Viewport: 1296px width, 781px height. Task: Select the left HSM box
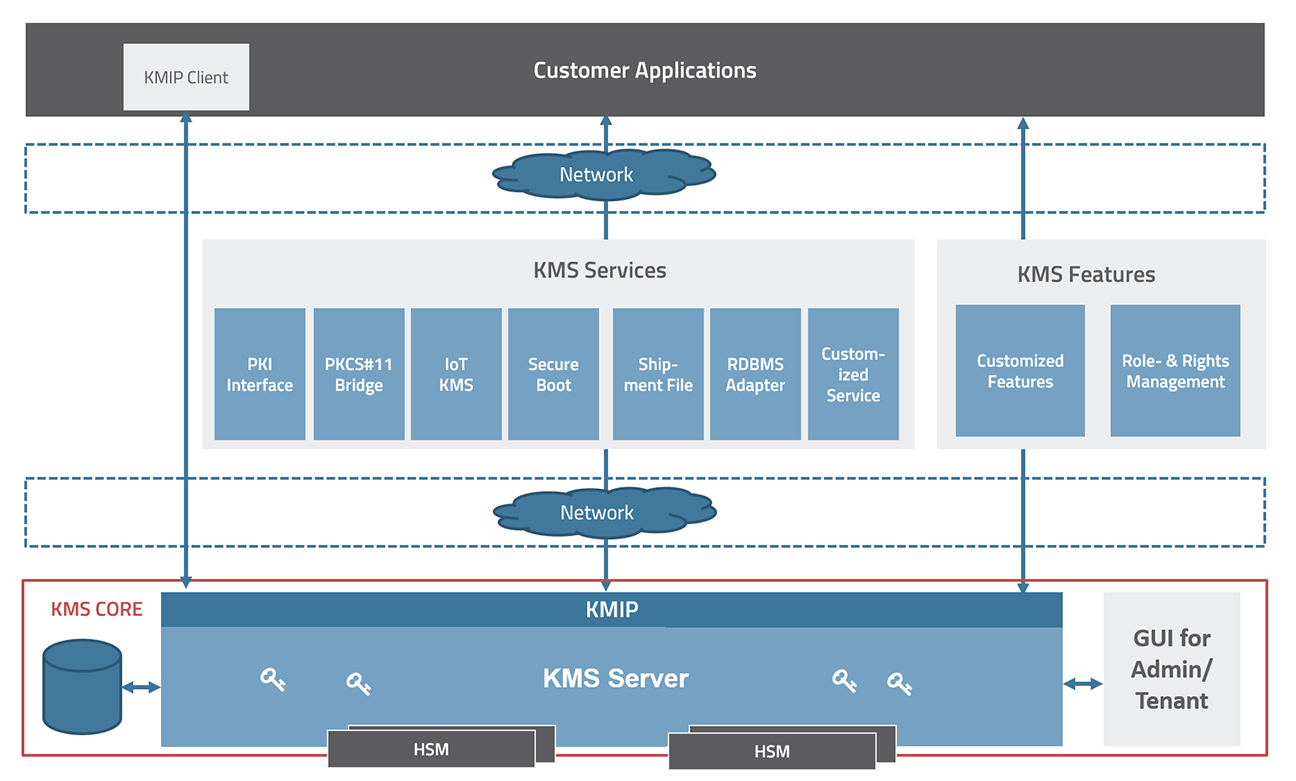431,749
